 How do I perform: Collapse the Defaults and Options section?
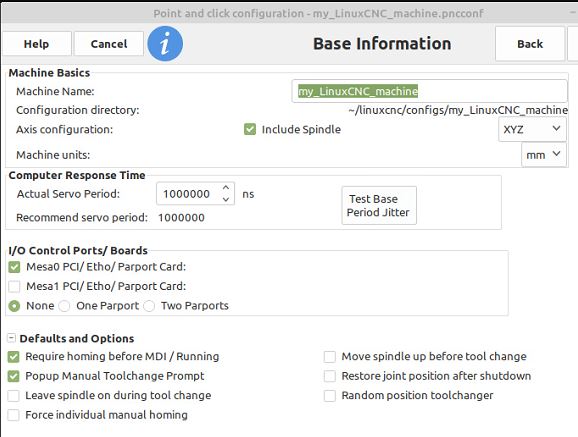click(x=11, y=338)
